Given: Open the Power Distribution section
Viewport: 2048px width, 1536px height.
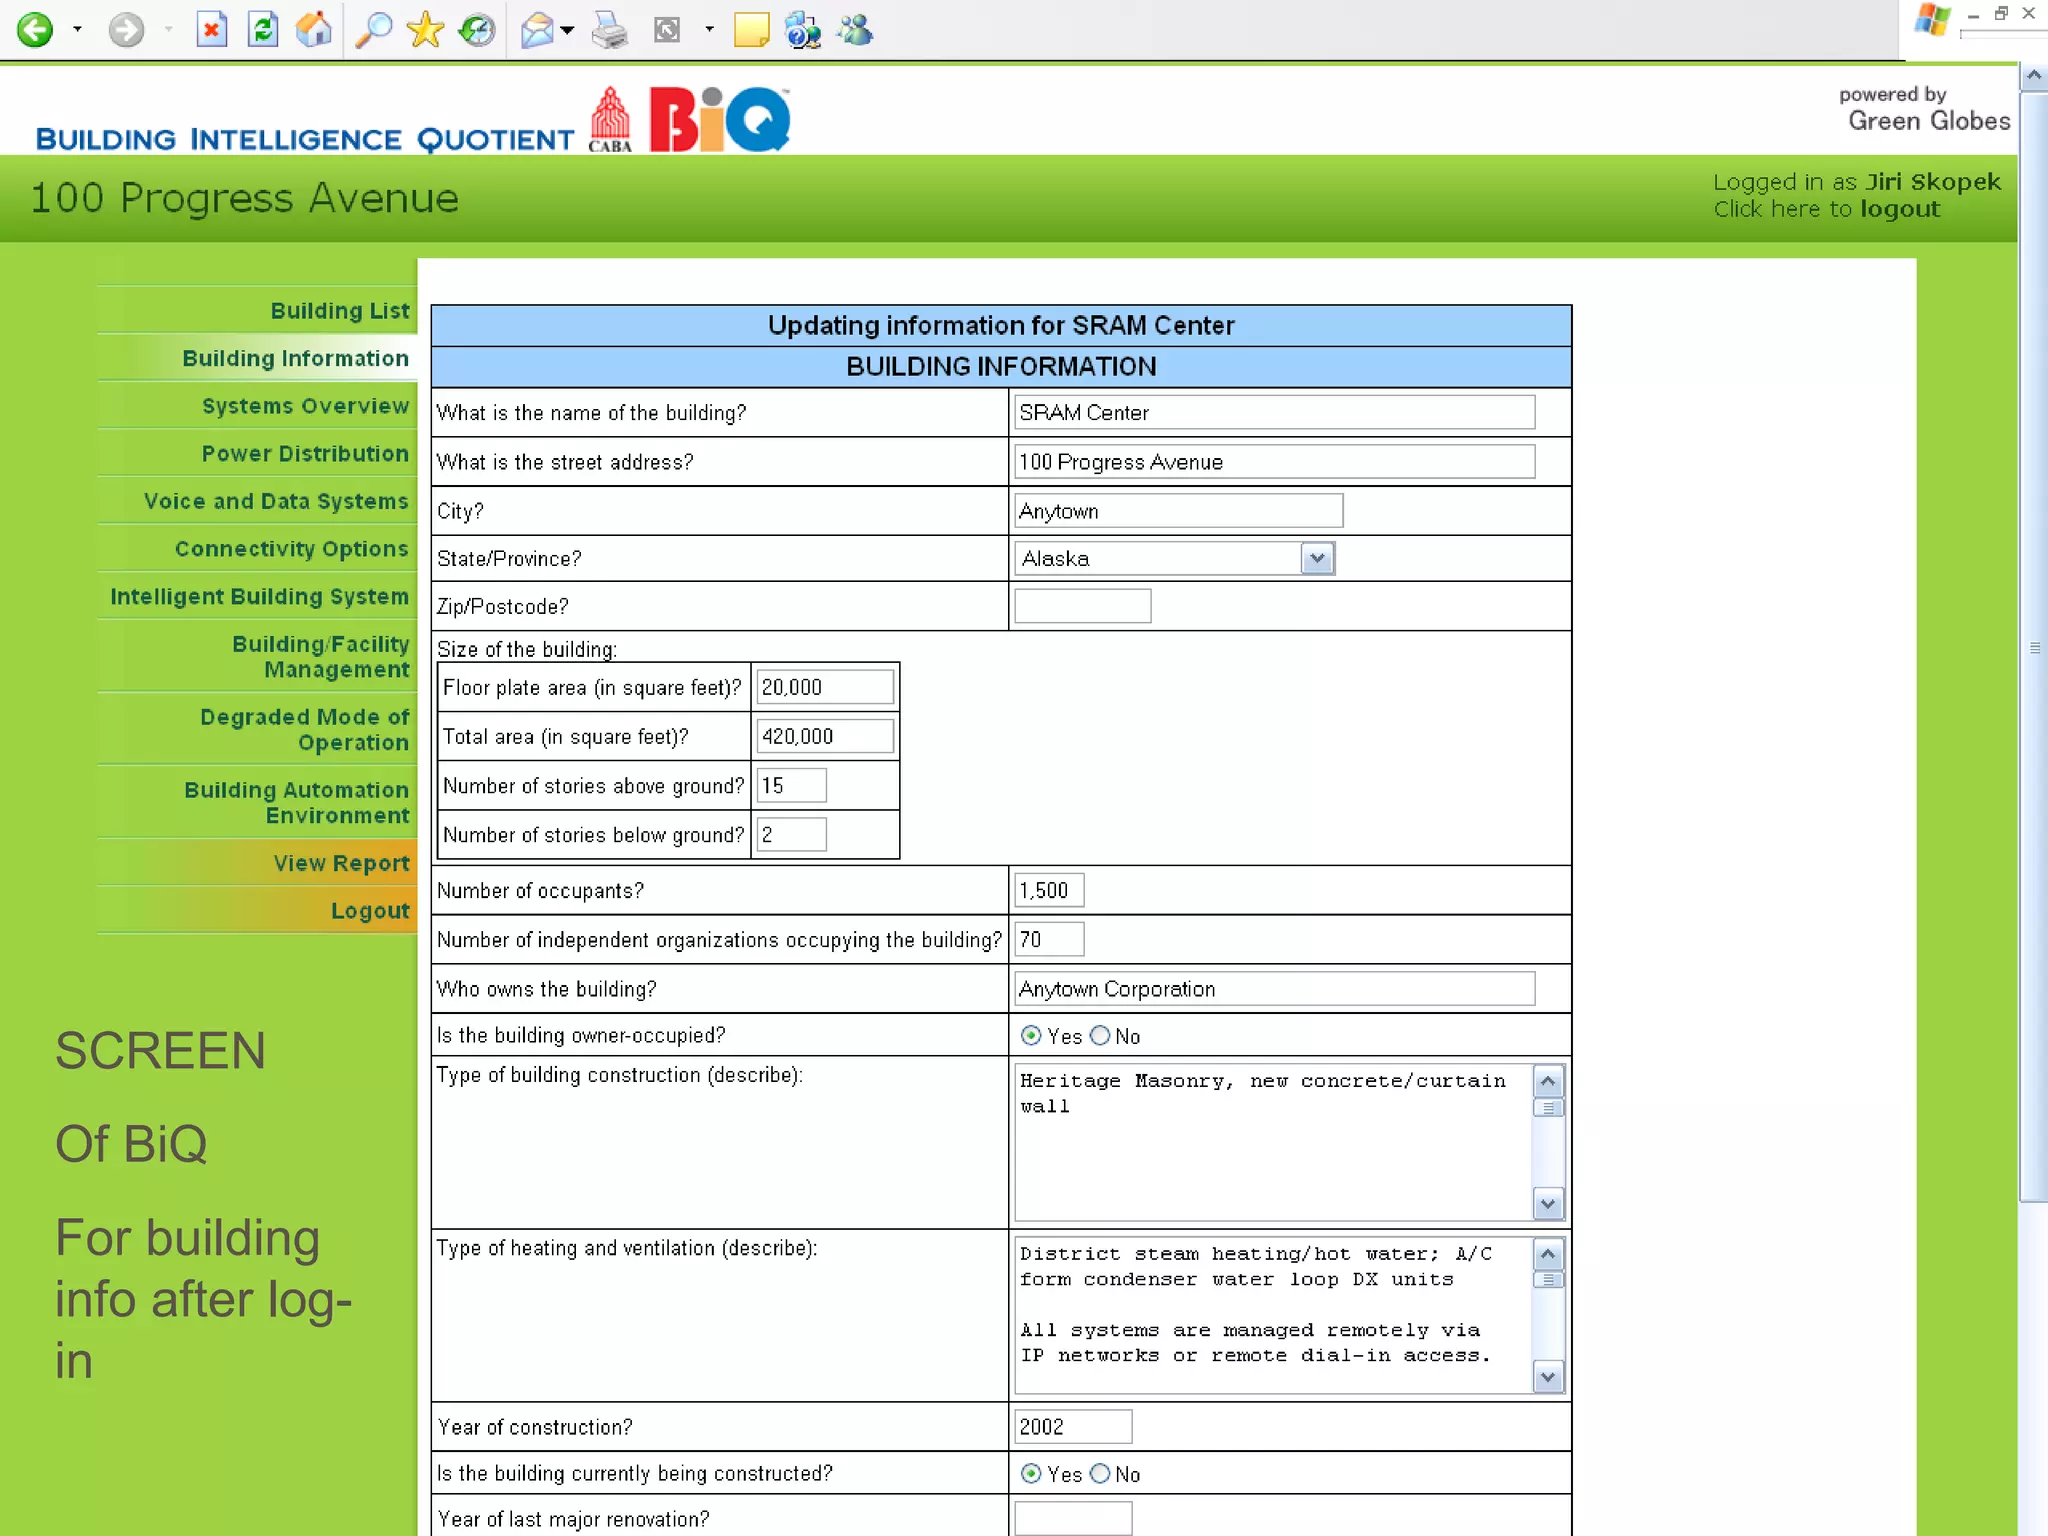Looking at the screenshot, I should (x=305, y=454).
